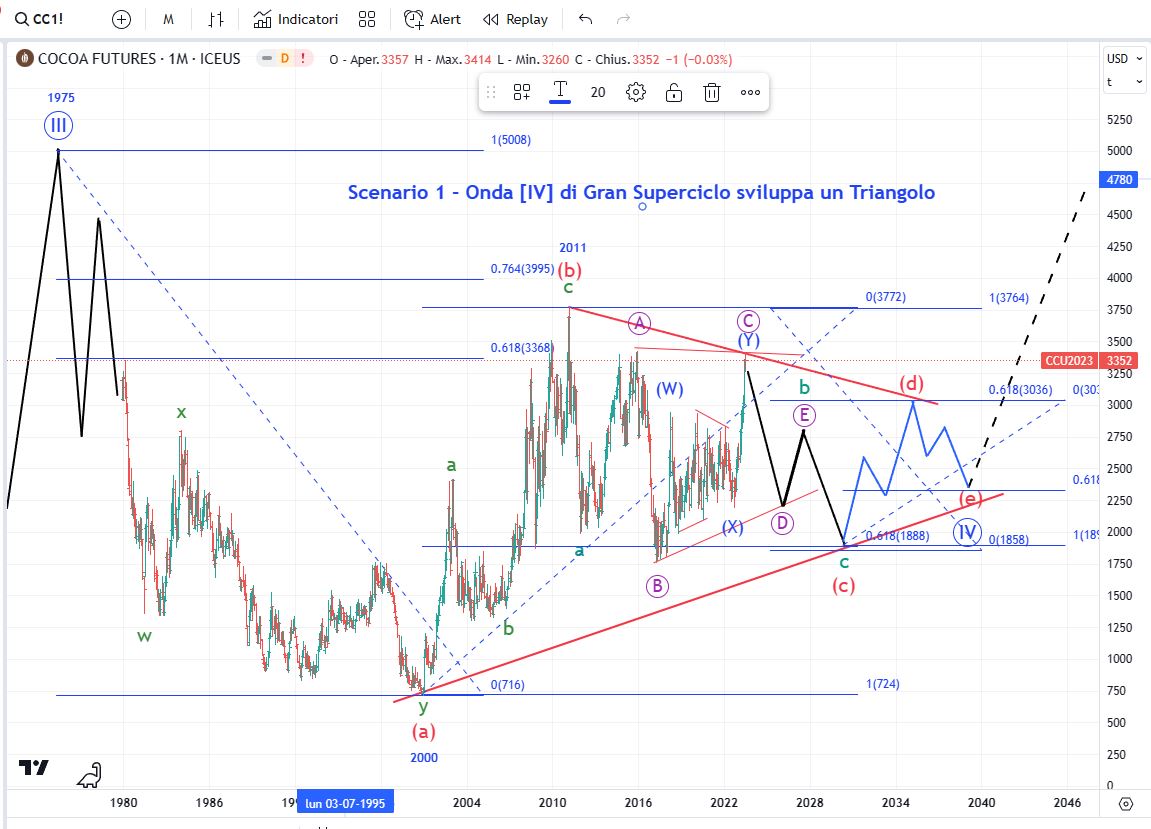
Task: Open symbol search CC1!
Action: [40, 19]
